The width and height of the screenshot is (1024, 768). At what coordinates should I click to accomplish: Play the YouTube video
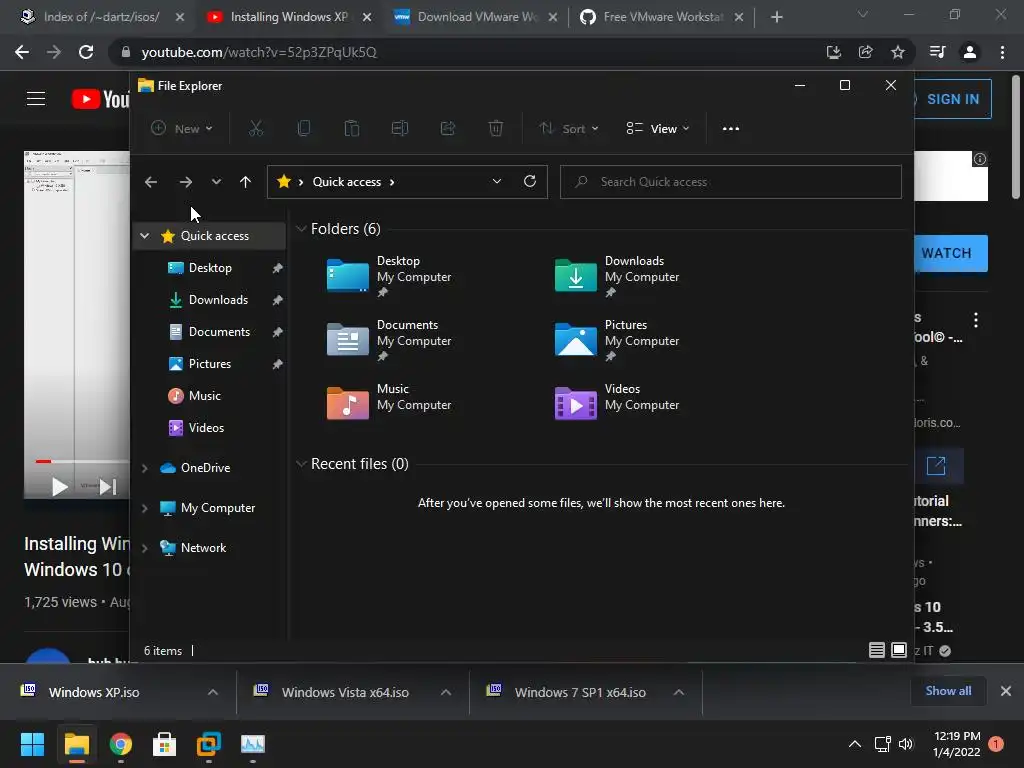point(59,487)
